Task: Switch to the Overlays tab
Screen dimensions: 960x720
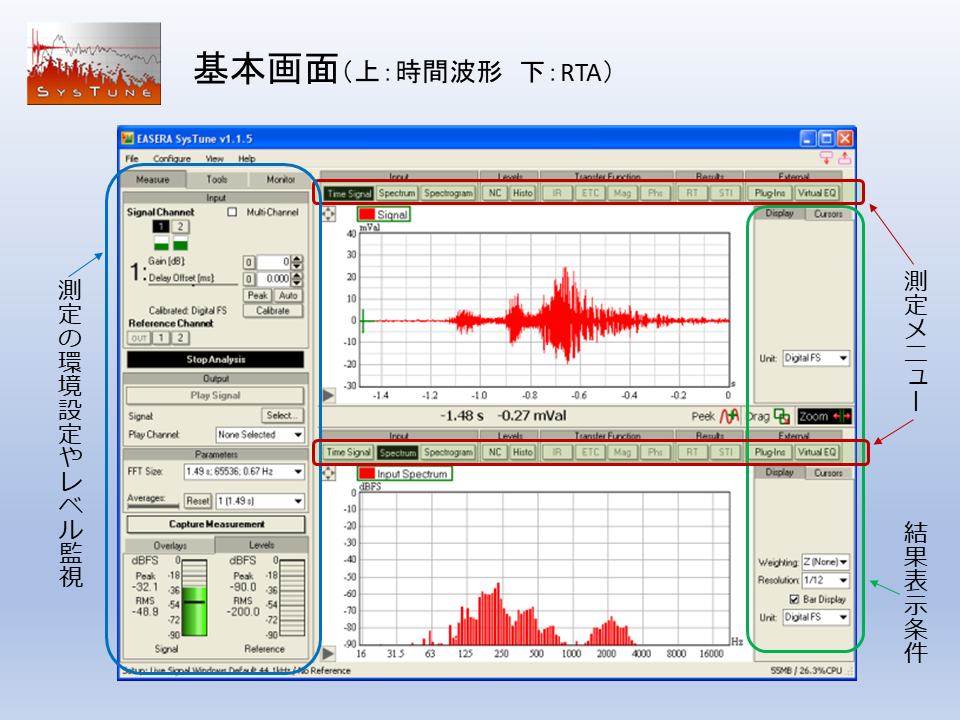Action: [x=170, y=546]
